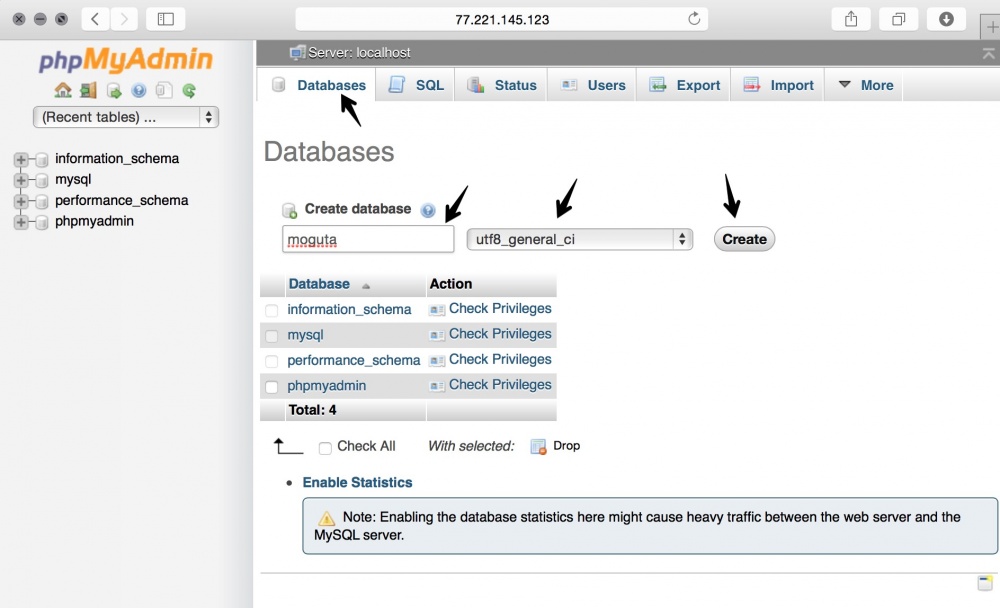Reload navigation panel with green refresh icon

pyautogui.click(x=189, y=91)
